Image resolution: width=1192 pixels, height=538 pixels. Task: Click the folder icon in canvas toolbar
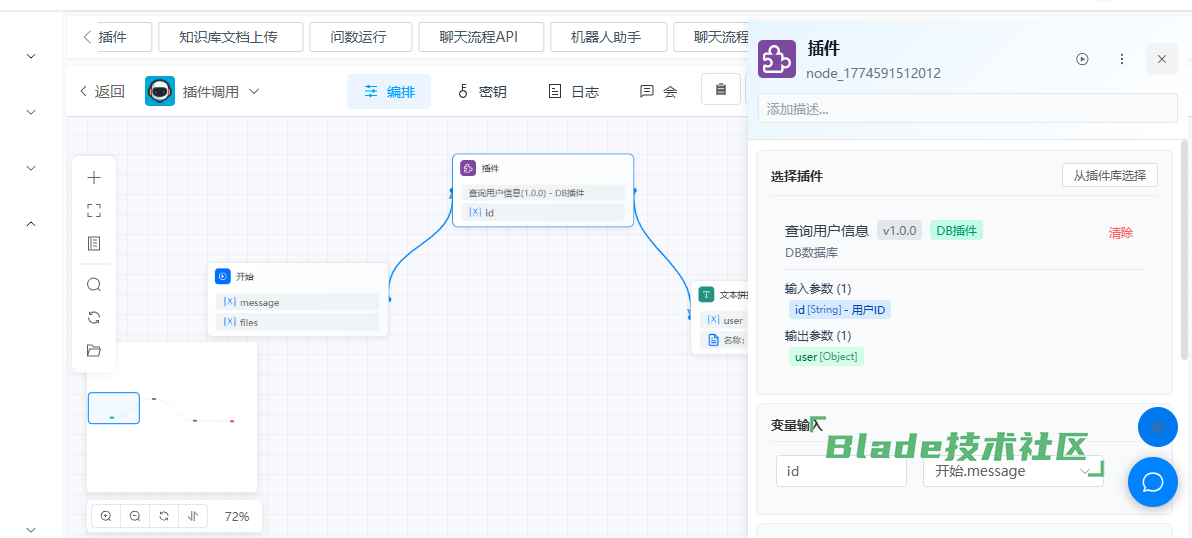click(94, 350)
